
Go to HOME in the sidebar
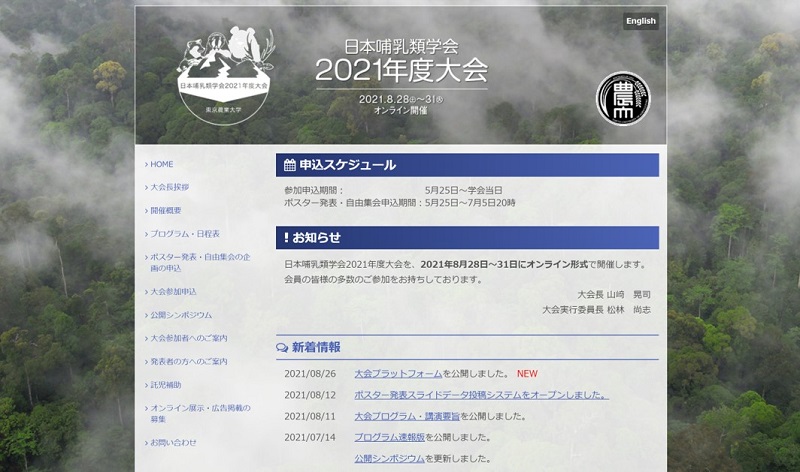click(161, 164)
